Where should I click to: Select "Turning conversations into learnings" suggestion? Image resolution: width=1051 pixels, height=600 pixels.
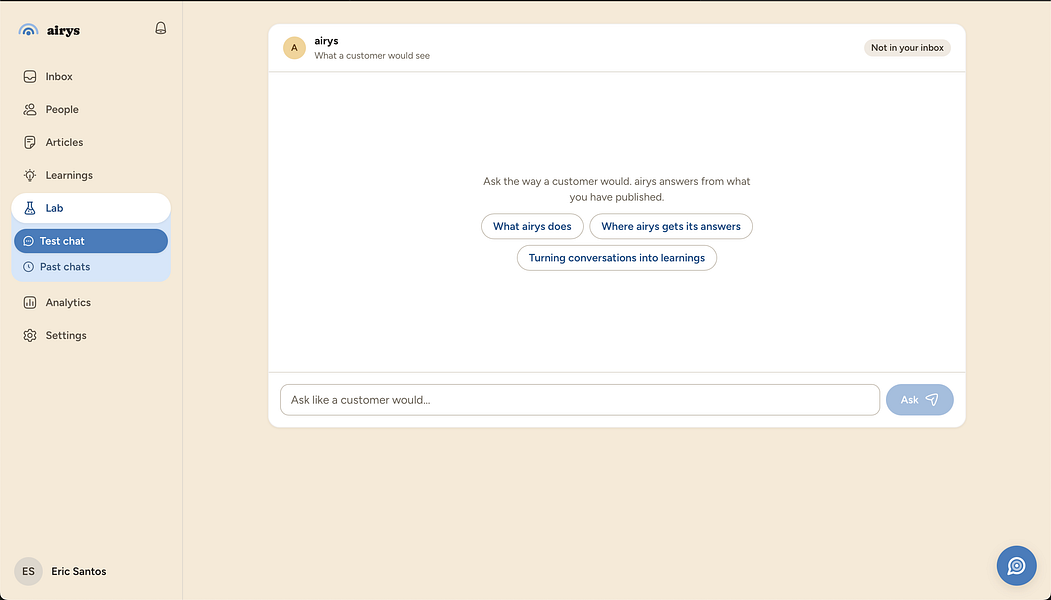point(617,258)
